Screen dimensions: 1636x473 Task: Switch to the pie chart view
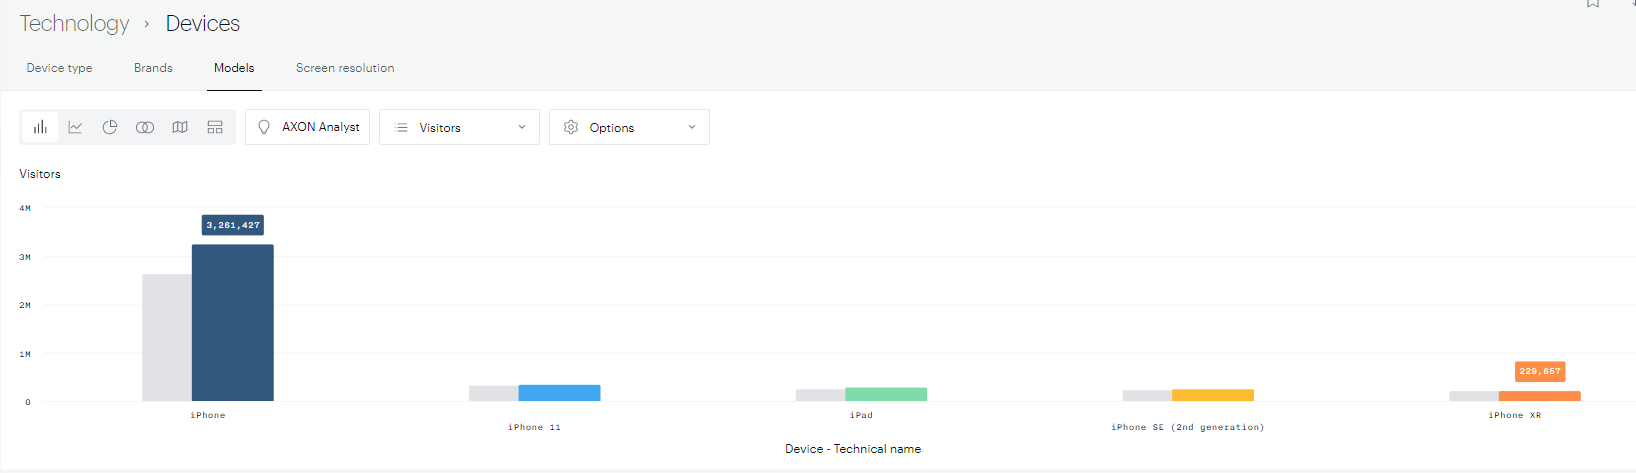(110, 127)
